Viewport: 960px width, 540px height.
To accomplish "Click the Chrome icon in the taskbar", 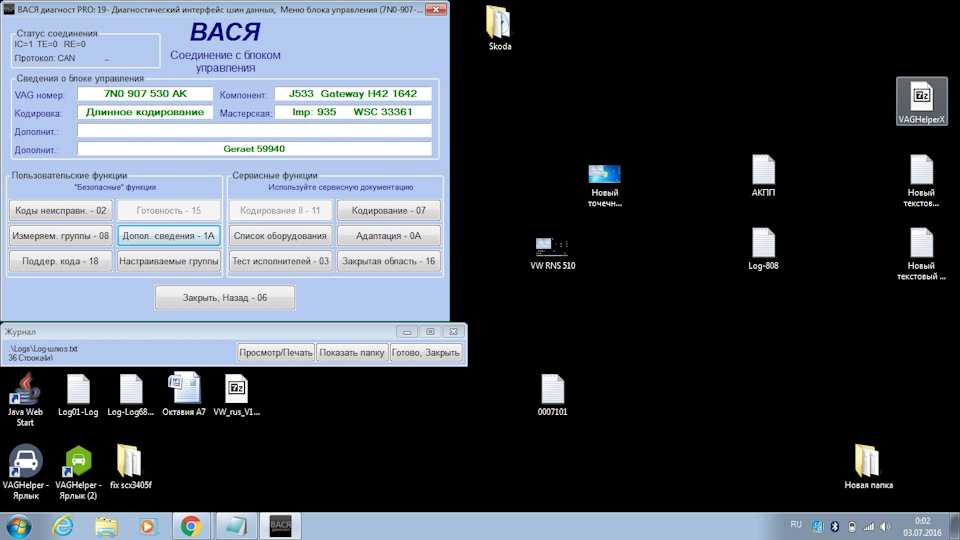I will click(190, 525).
